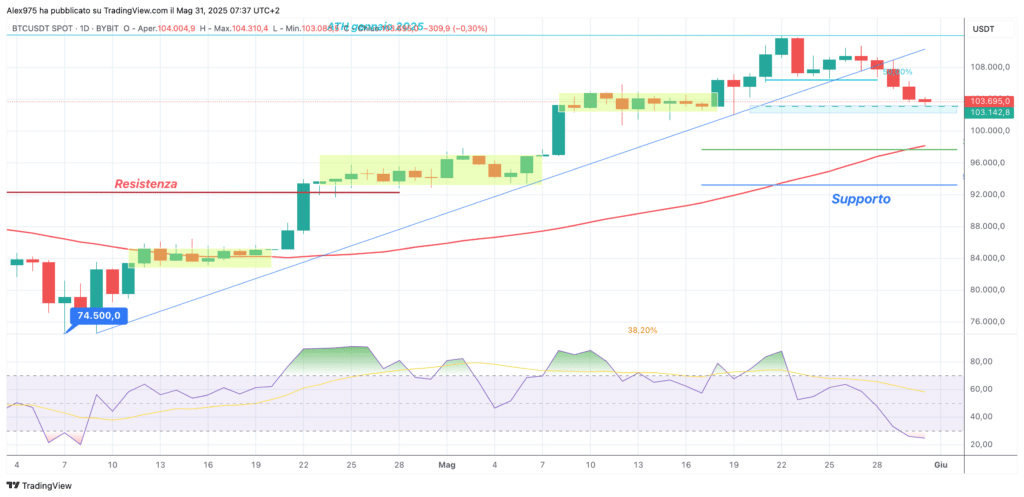
Task: Click the red 103.695,0 current price label
Action: (x=991, y=101)
